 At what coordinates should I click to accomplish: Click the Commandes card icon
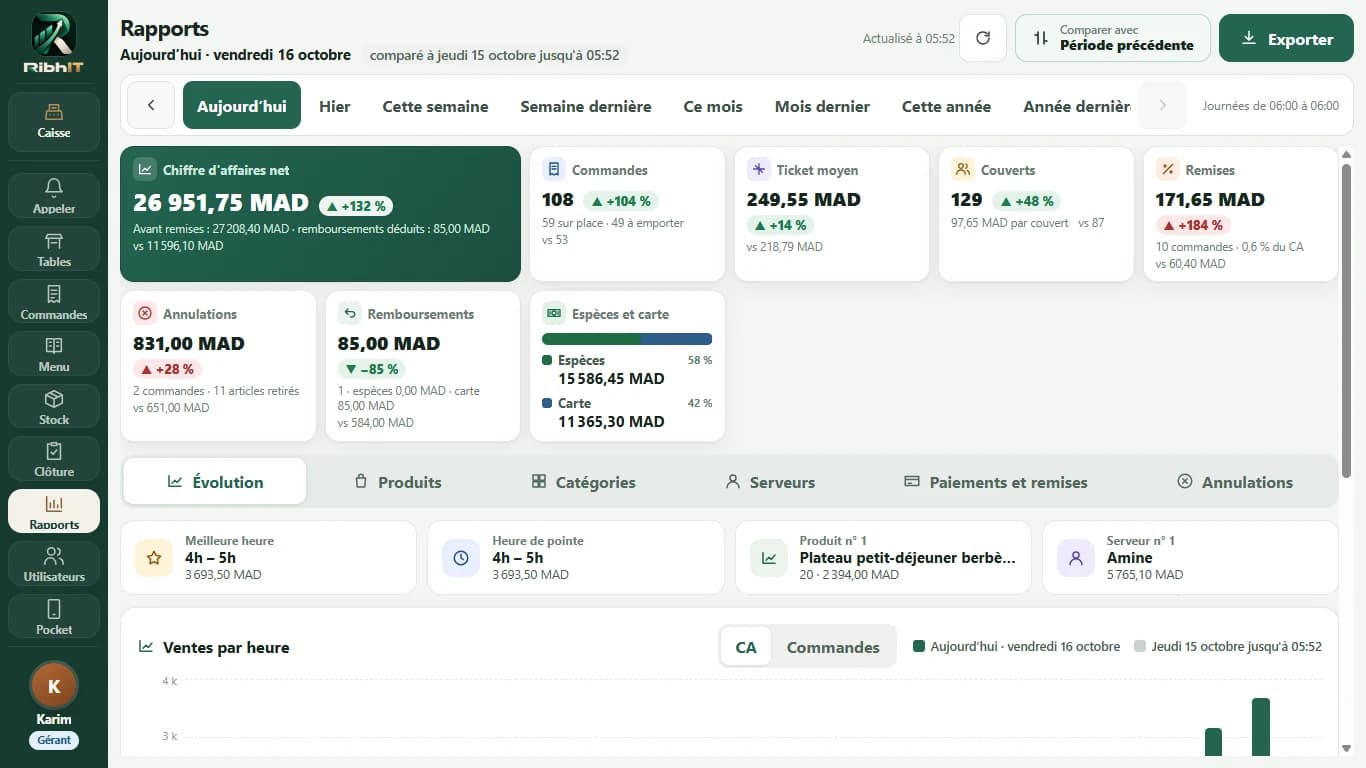tap(554, 169)
